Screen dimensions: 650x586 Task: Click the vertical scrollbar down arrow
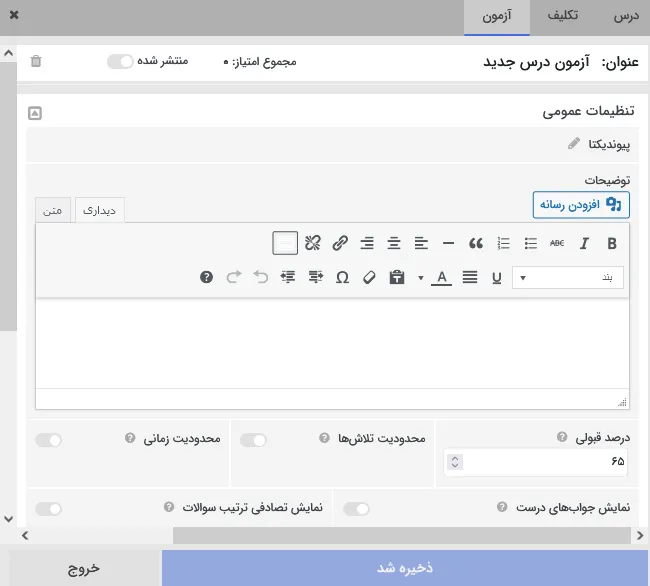pyautogui.click(x=8, y=519)
